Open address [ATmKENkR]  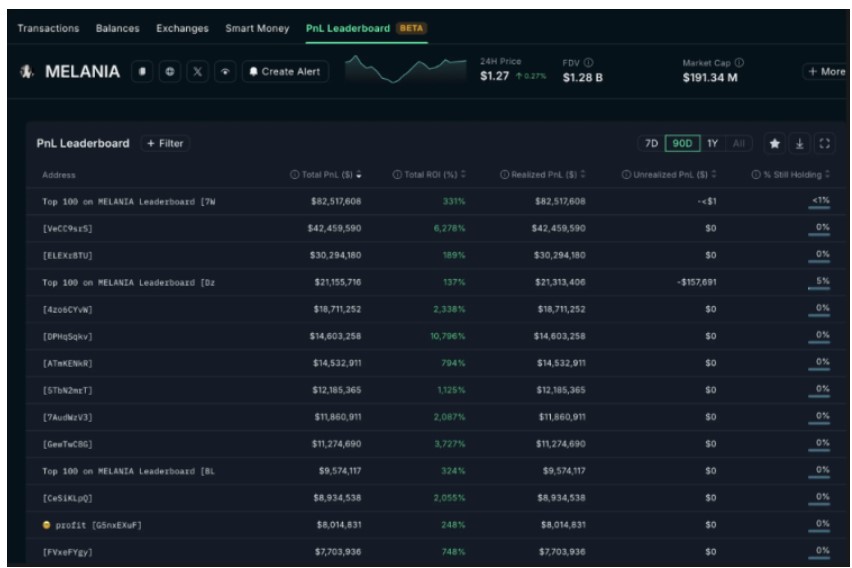[x=67, y=364]
